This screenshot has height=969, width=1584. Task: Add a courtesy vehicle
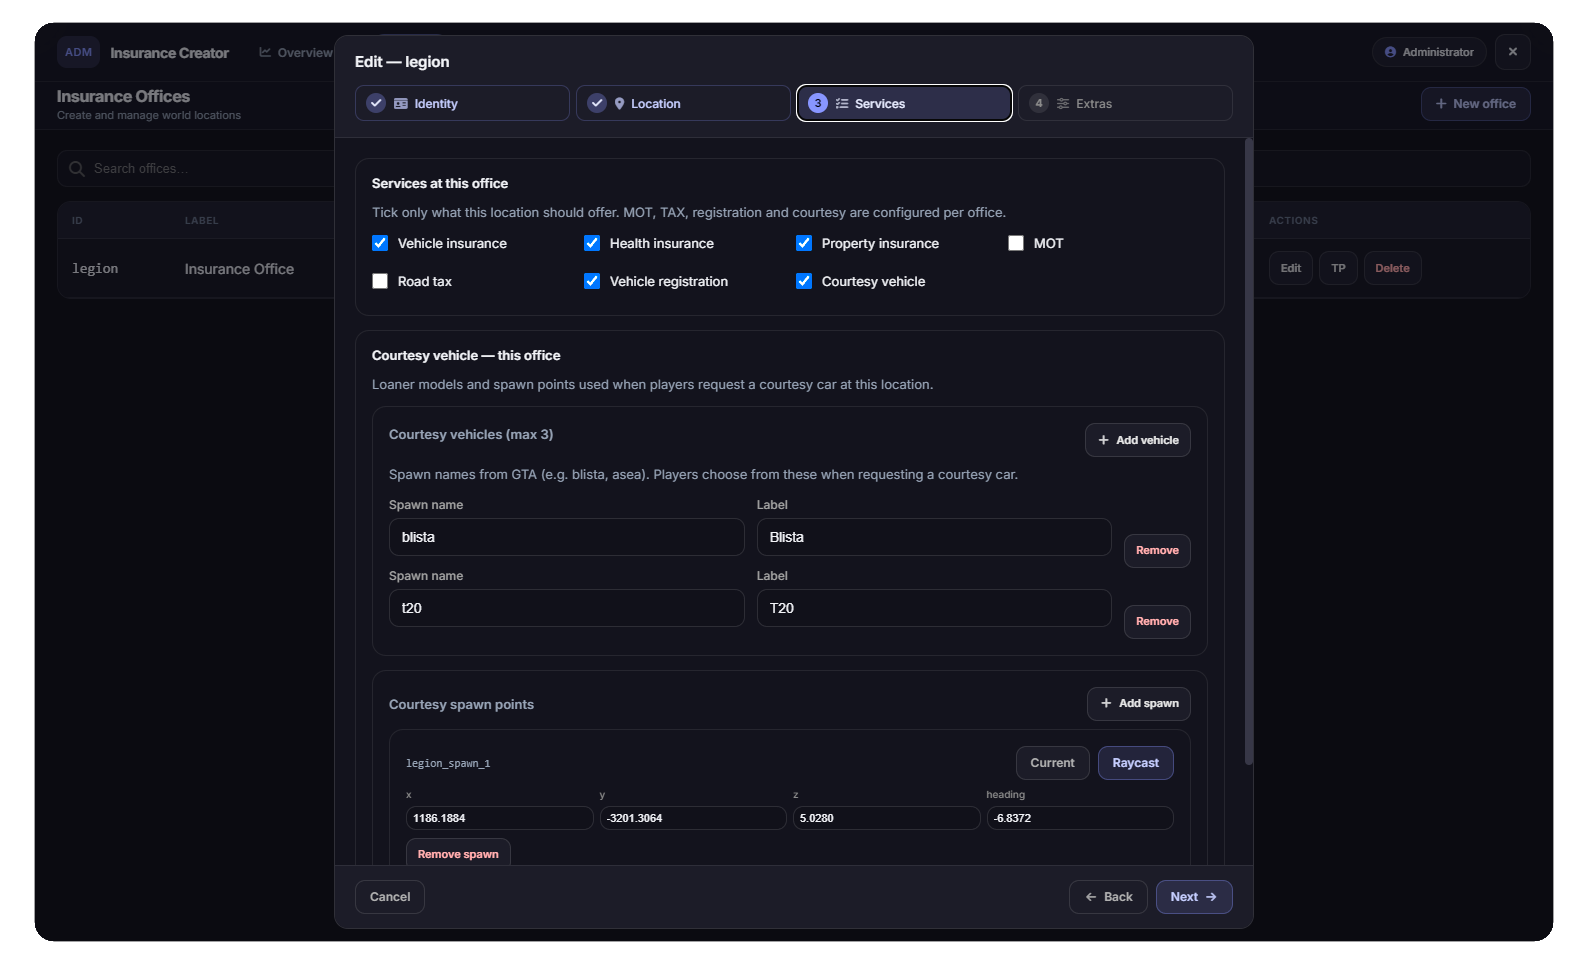point(1137,440)
